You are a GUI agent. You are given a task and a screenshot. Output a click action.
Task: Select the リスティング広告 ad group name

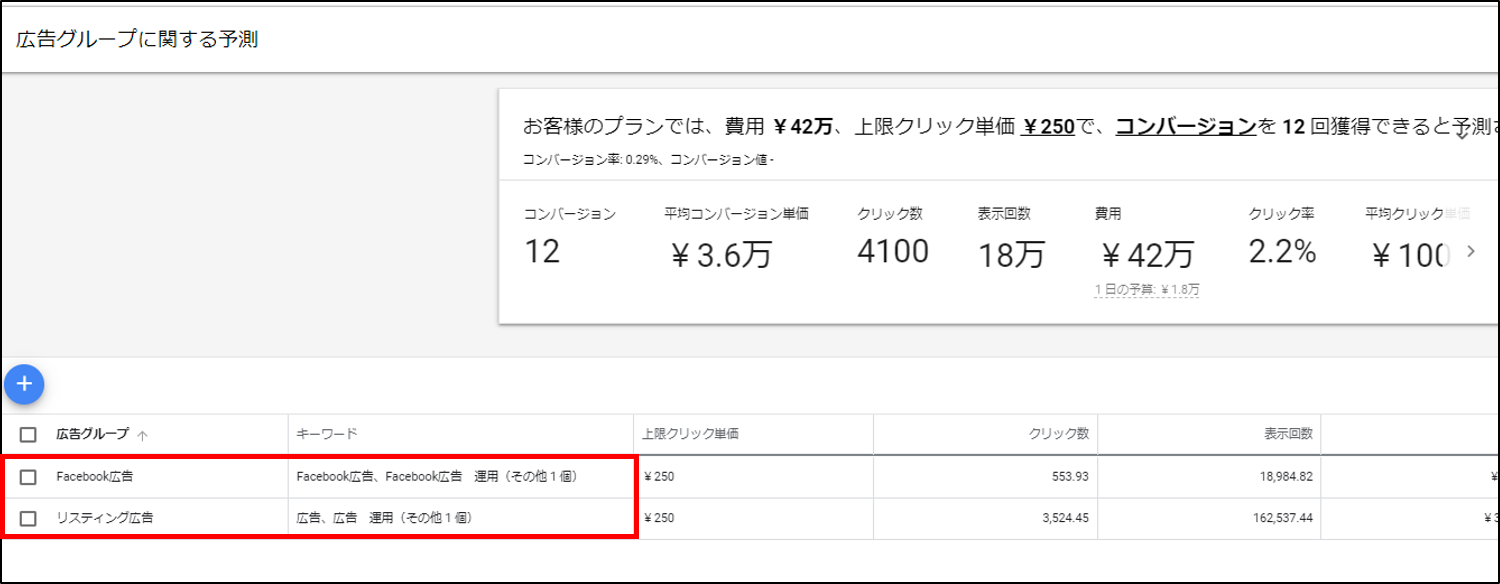[104, 518]
